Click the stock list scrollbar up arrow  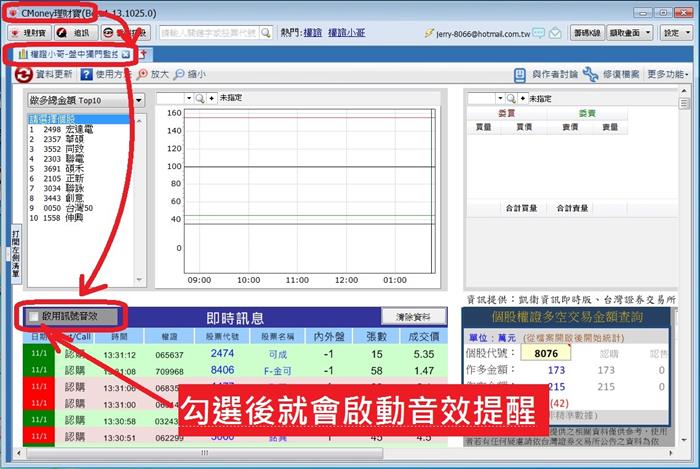139,121
